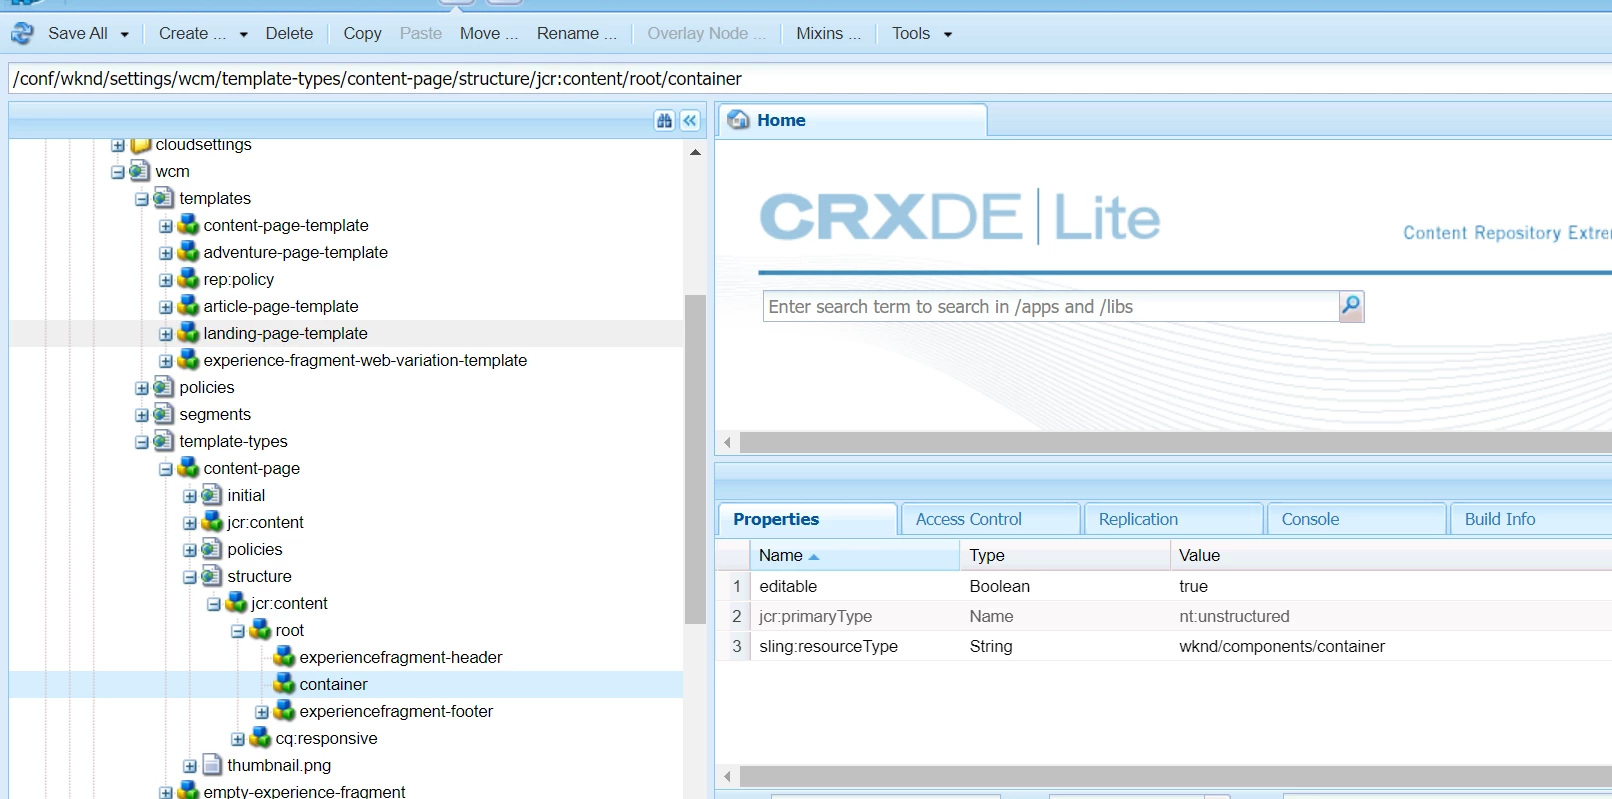1612x799 pixels.
Task: Expand the cq:responsive node
Action: click(238, 739)
